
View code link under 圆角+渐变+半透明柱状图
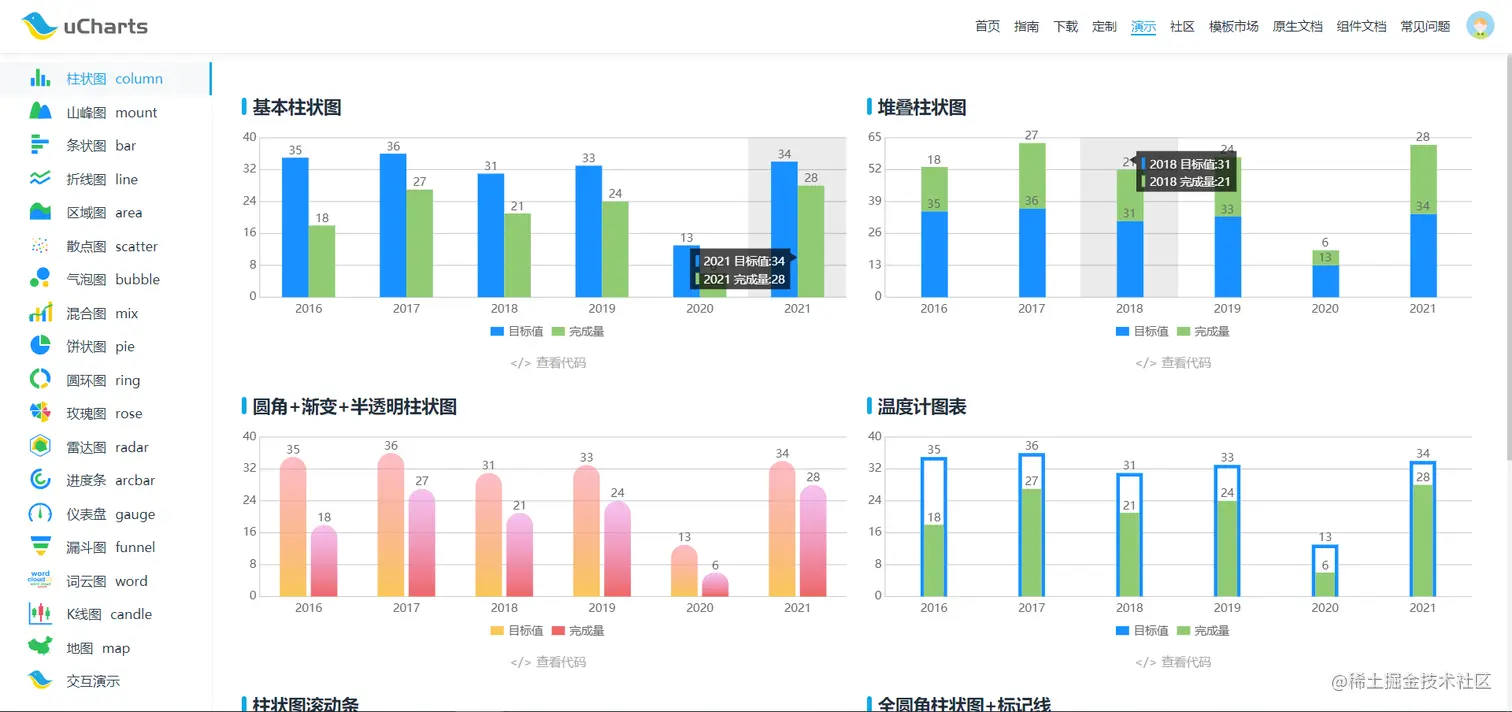pyautogui.click(x=548, y=662)
